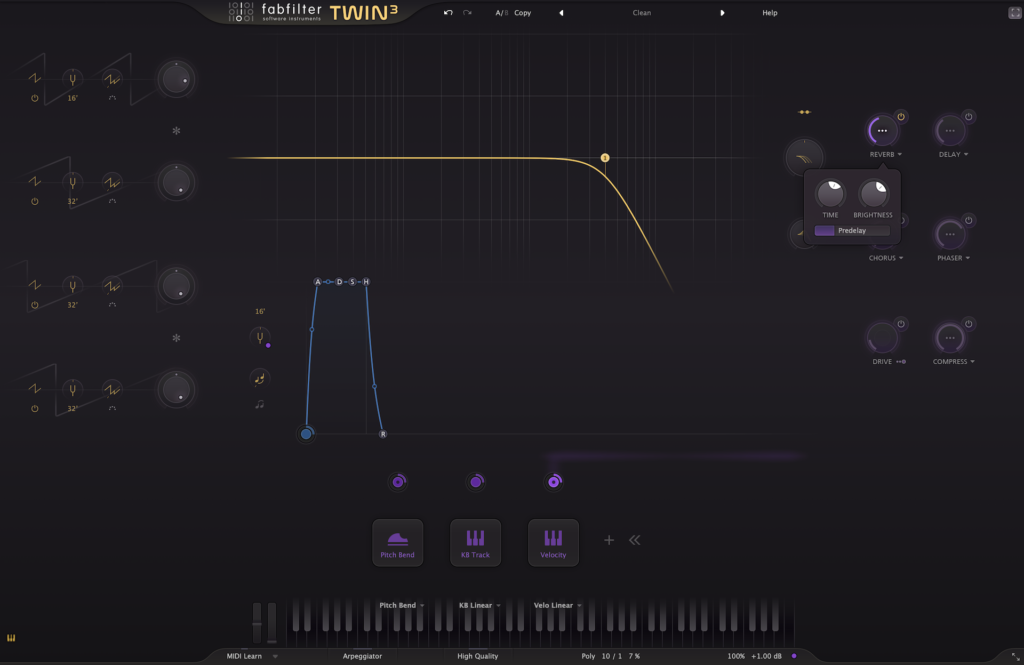Enable the Delay effect power button
This screenshot has height=665, width=1024.
tap(968, 117)
